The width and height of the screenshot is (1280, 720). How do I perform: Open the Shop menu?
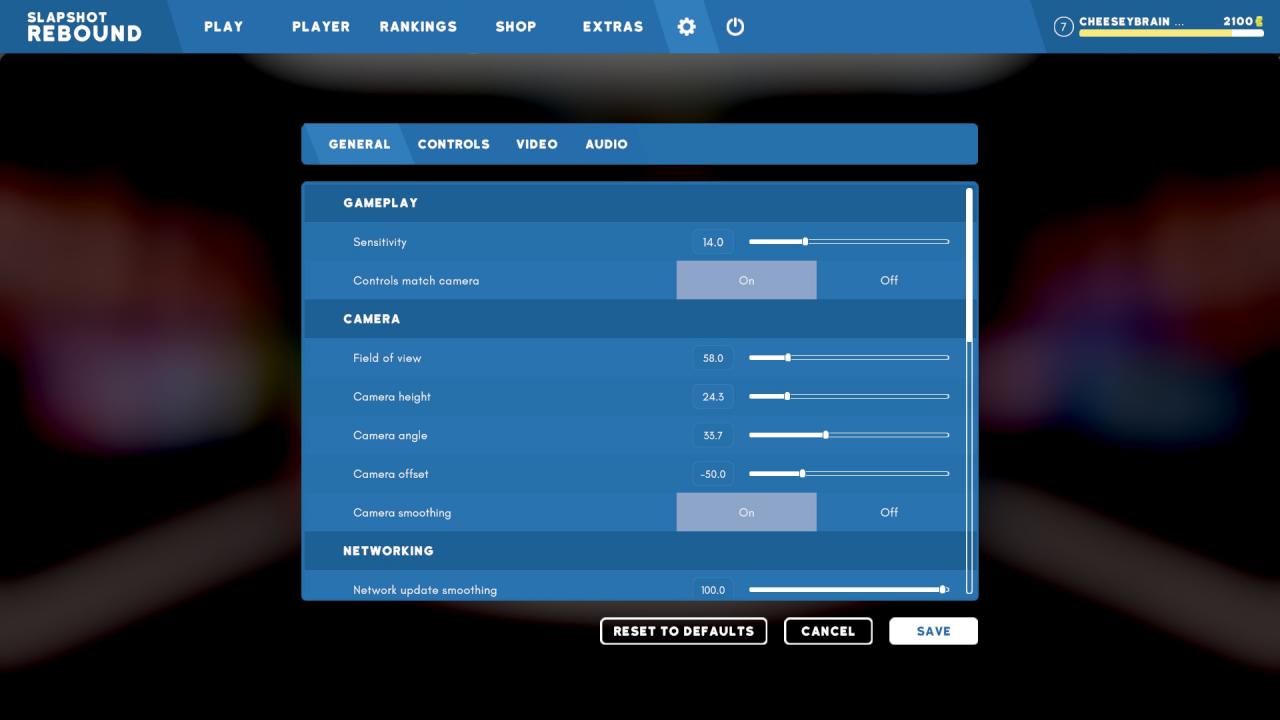[516, 27]
